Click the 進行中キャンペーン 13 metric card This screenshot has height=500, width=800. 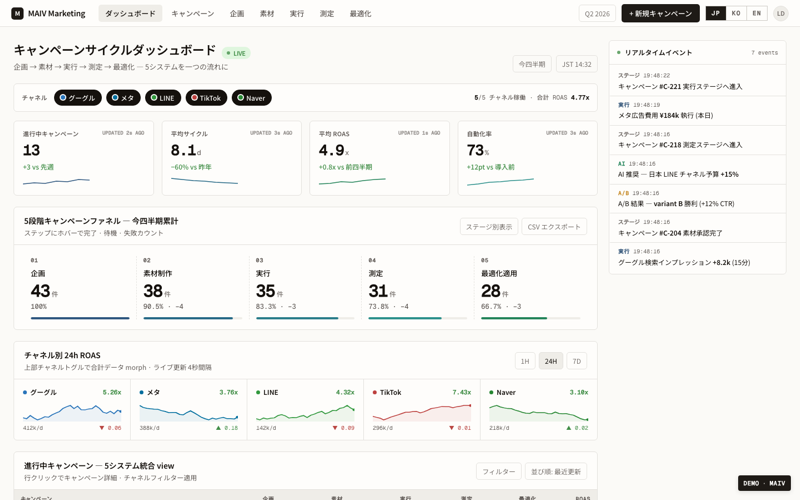point(84,158)
